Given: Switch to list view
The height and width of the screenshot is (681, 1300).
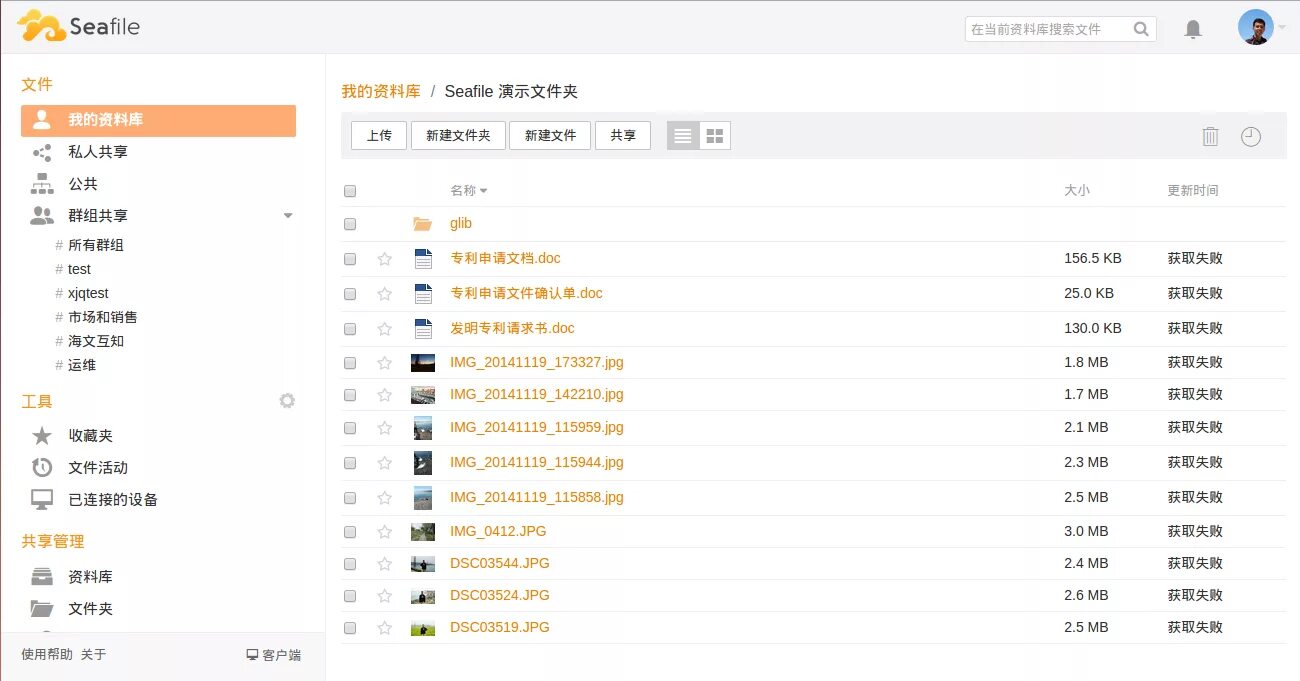Looking at the screenshot, I should pyautogui.click(x=683, y=136).
